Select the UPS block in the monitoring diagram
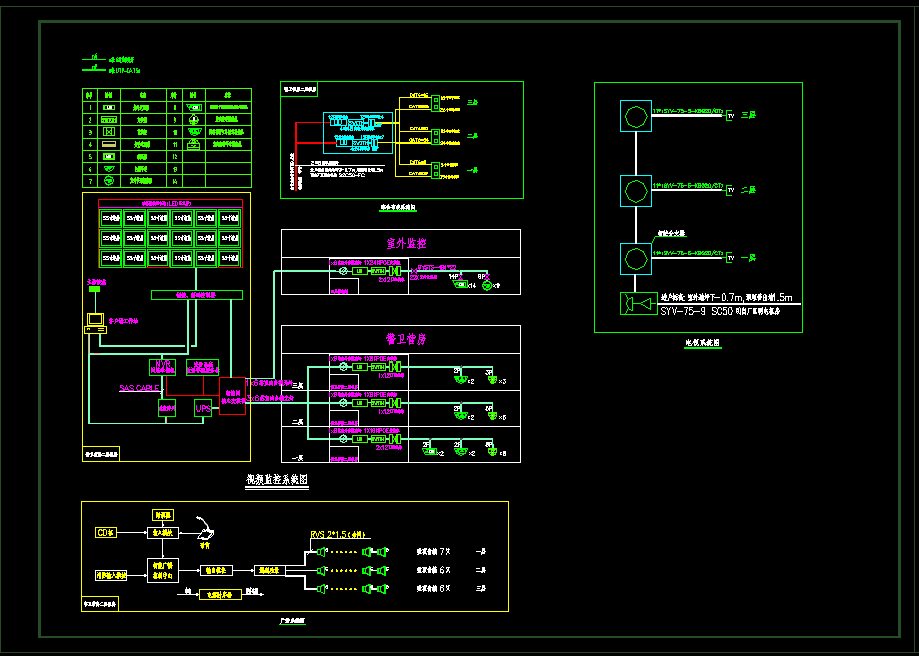 (203, 408)
